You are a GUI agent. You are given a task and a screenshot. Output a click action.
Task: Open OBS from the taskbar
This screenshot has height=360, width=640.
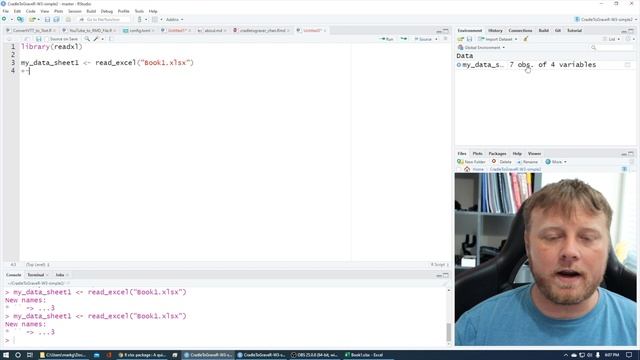314,355
